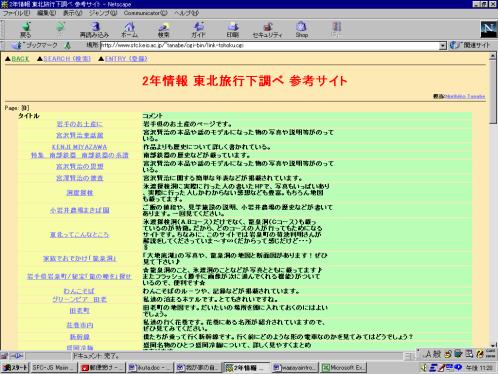Screen dimensions: 498x374
Task: Open the KENJI MIYAZAWA link
Action: [79, 147]
